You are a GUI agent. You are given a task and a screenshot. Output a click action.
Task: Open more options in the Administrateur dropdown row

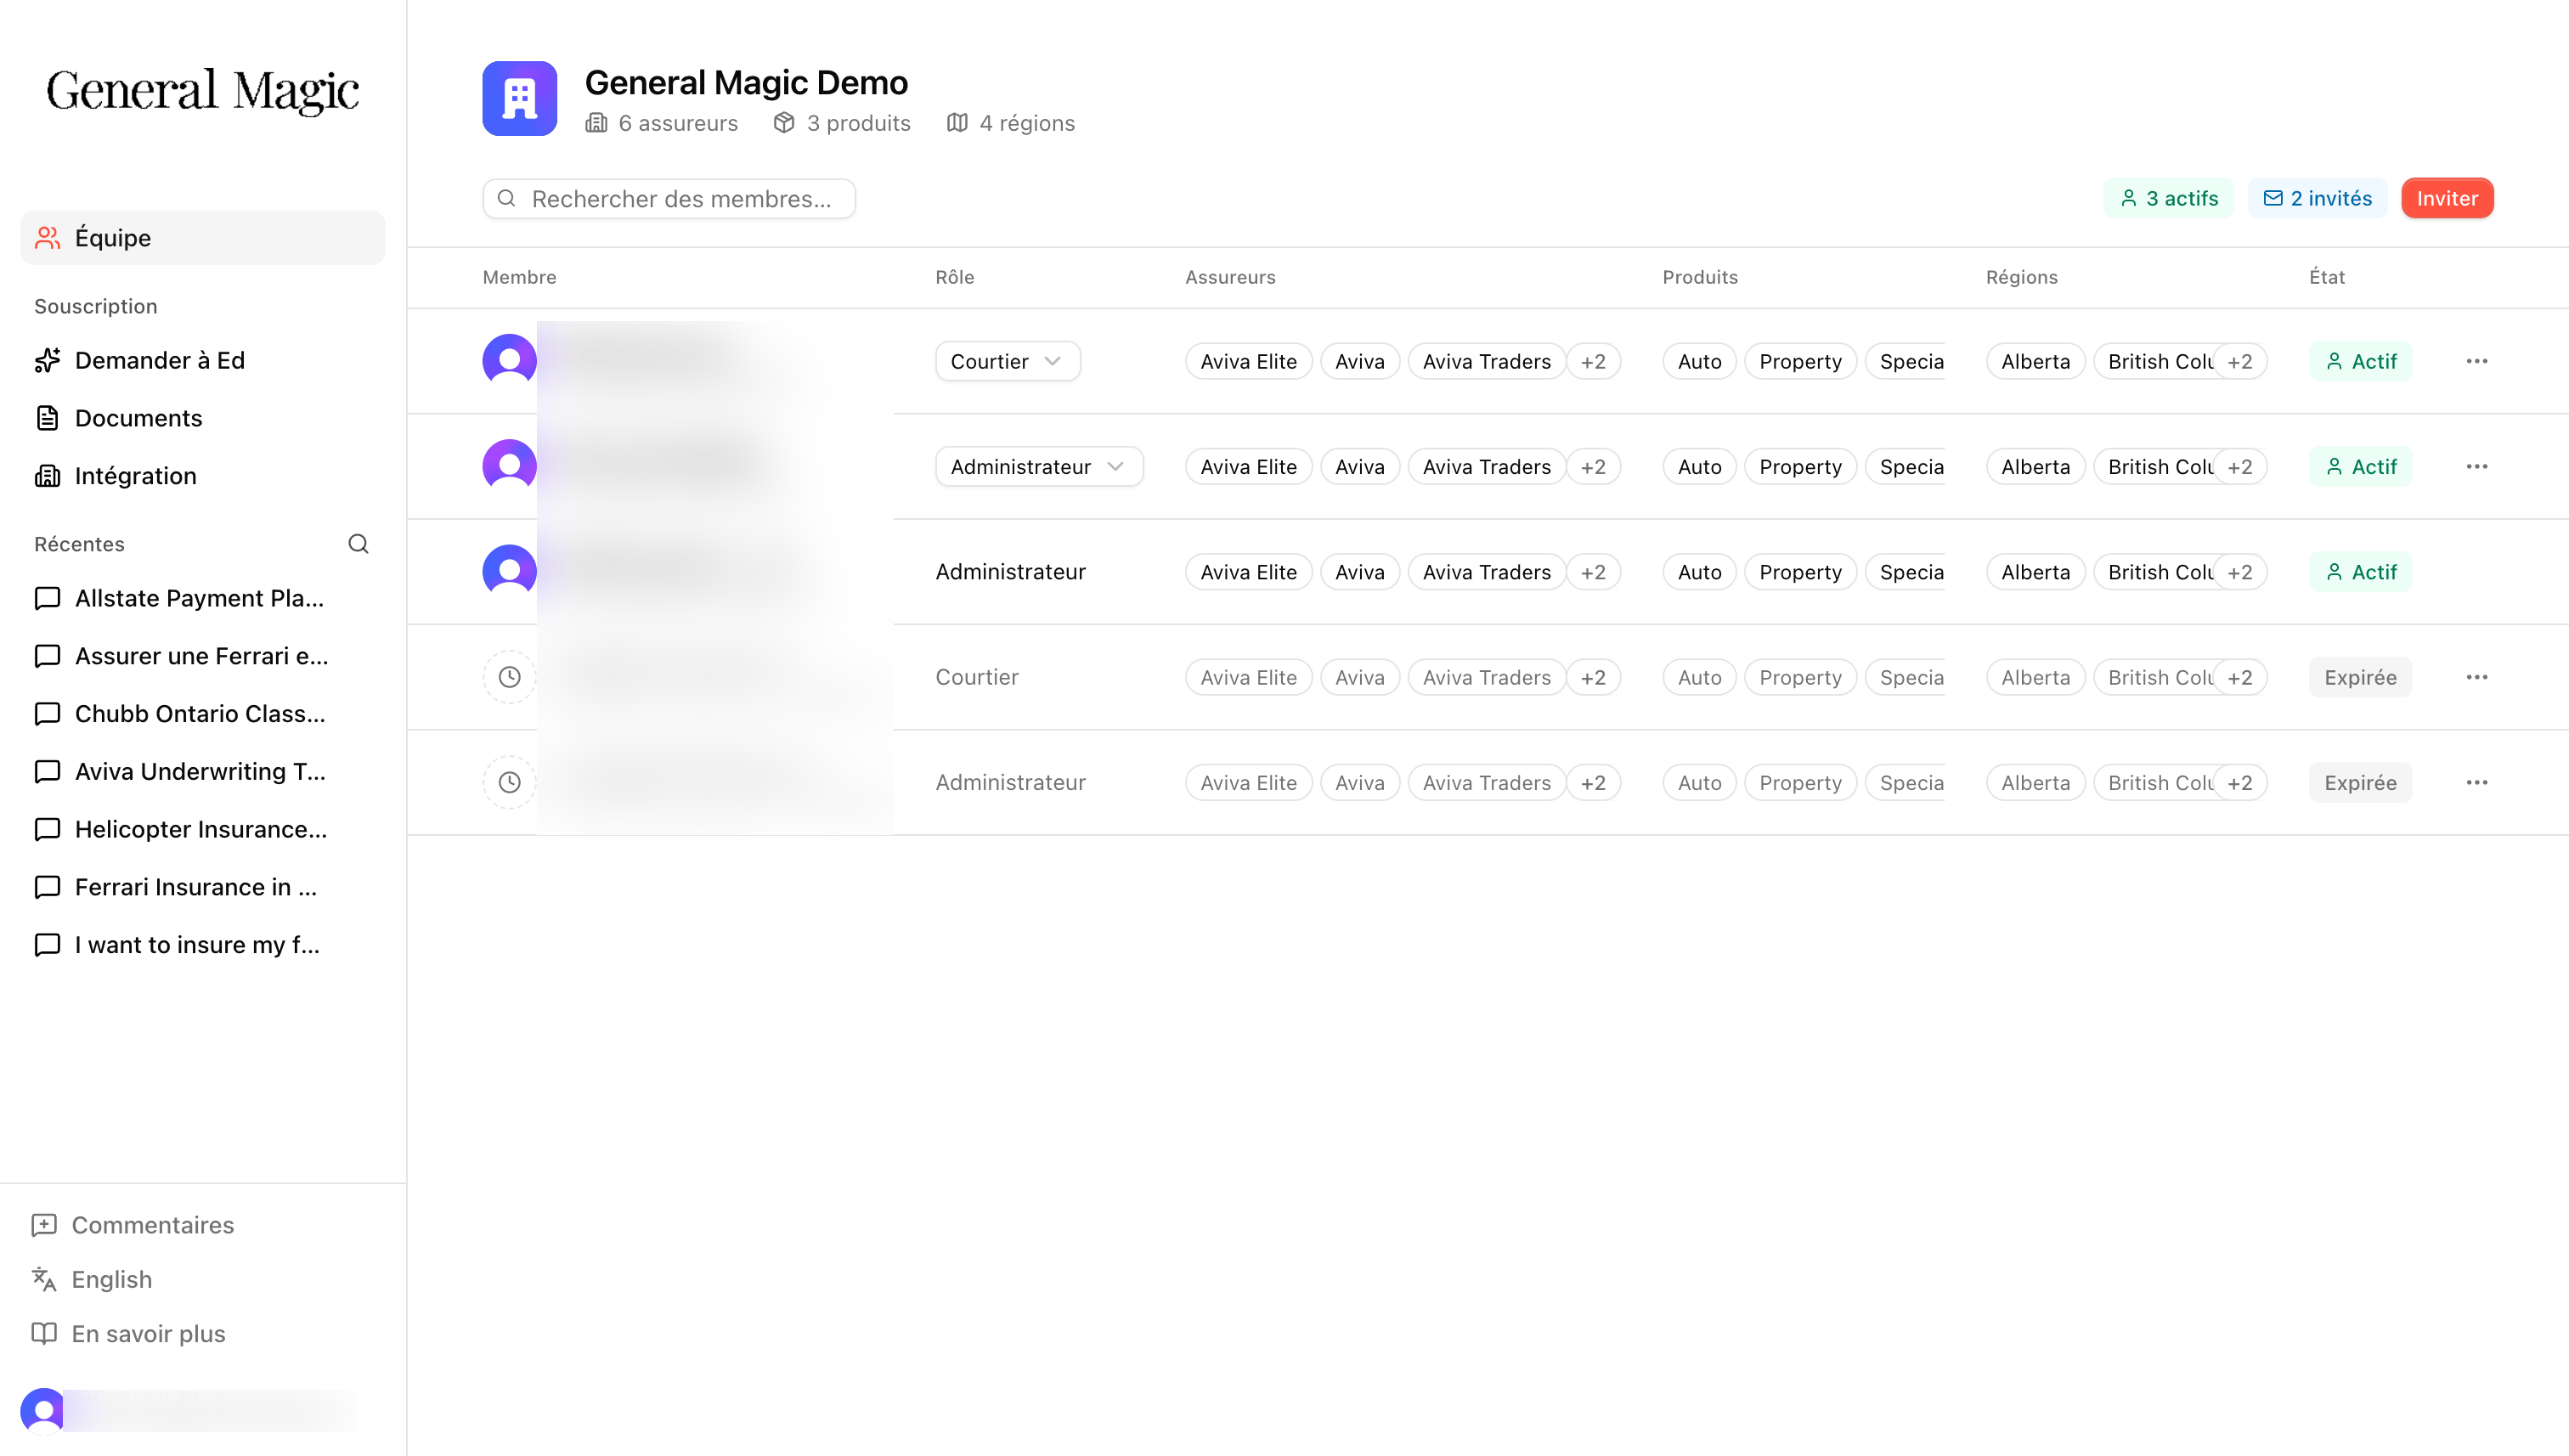tap(2477, 467)
